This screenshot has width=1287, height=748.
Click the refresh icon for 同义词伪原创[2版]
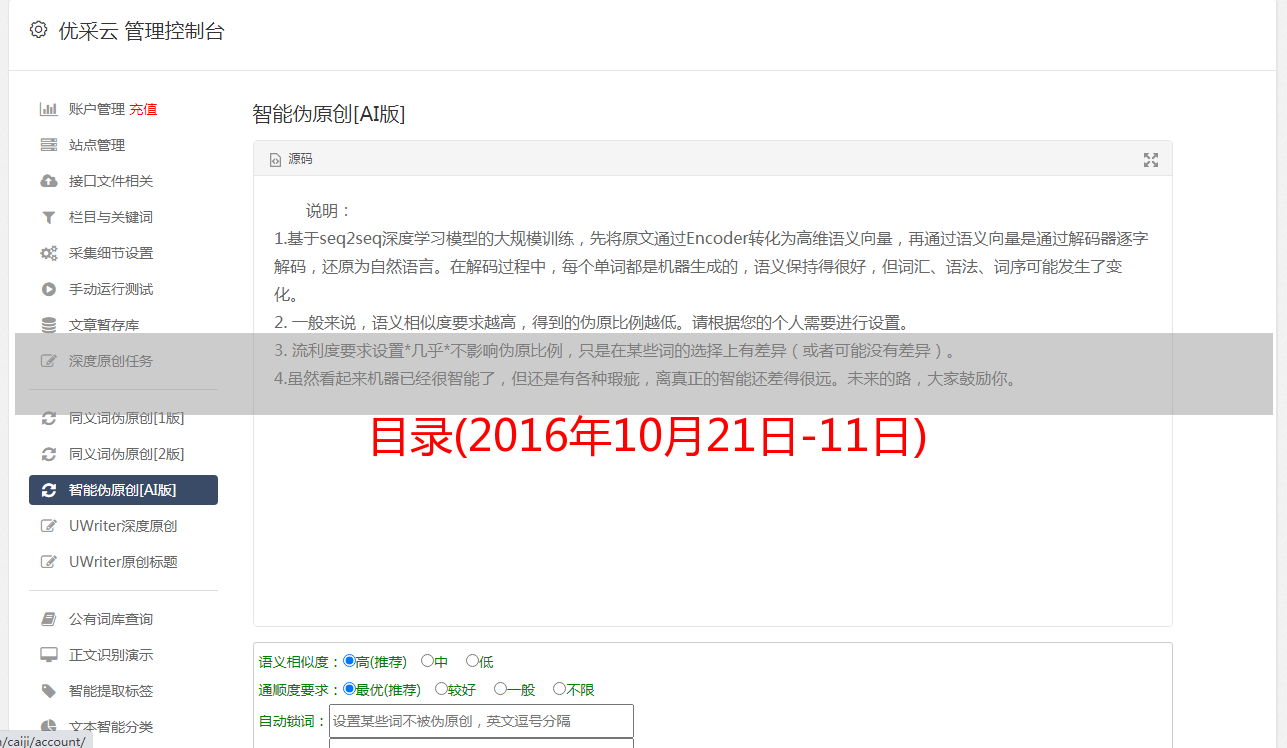[x=48, y=454]
